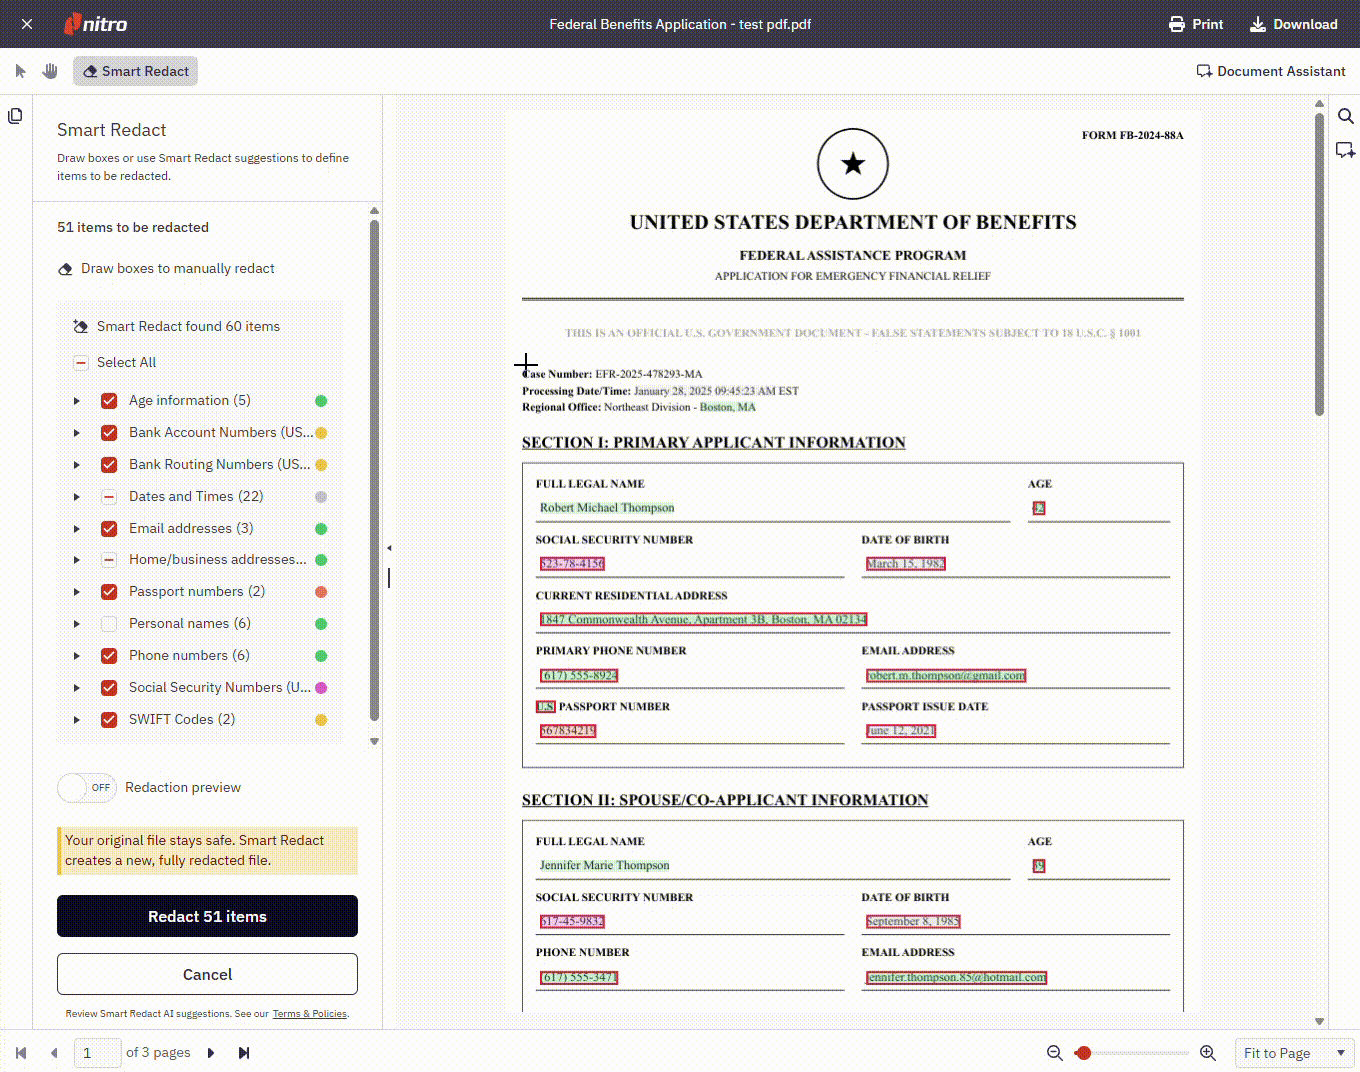Click the zoom level slider handle

coord(1083,1053)
